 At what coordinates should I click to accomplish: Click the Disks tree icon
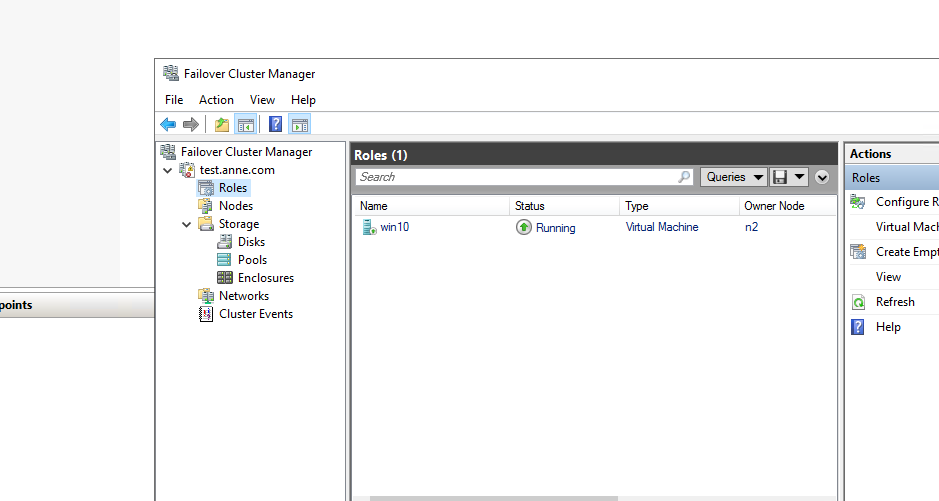point(225,242)
